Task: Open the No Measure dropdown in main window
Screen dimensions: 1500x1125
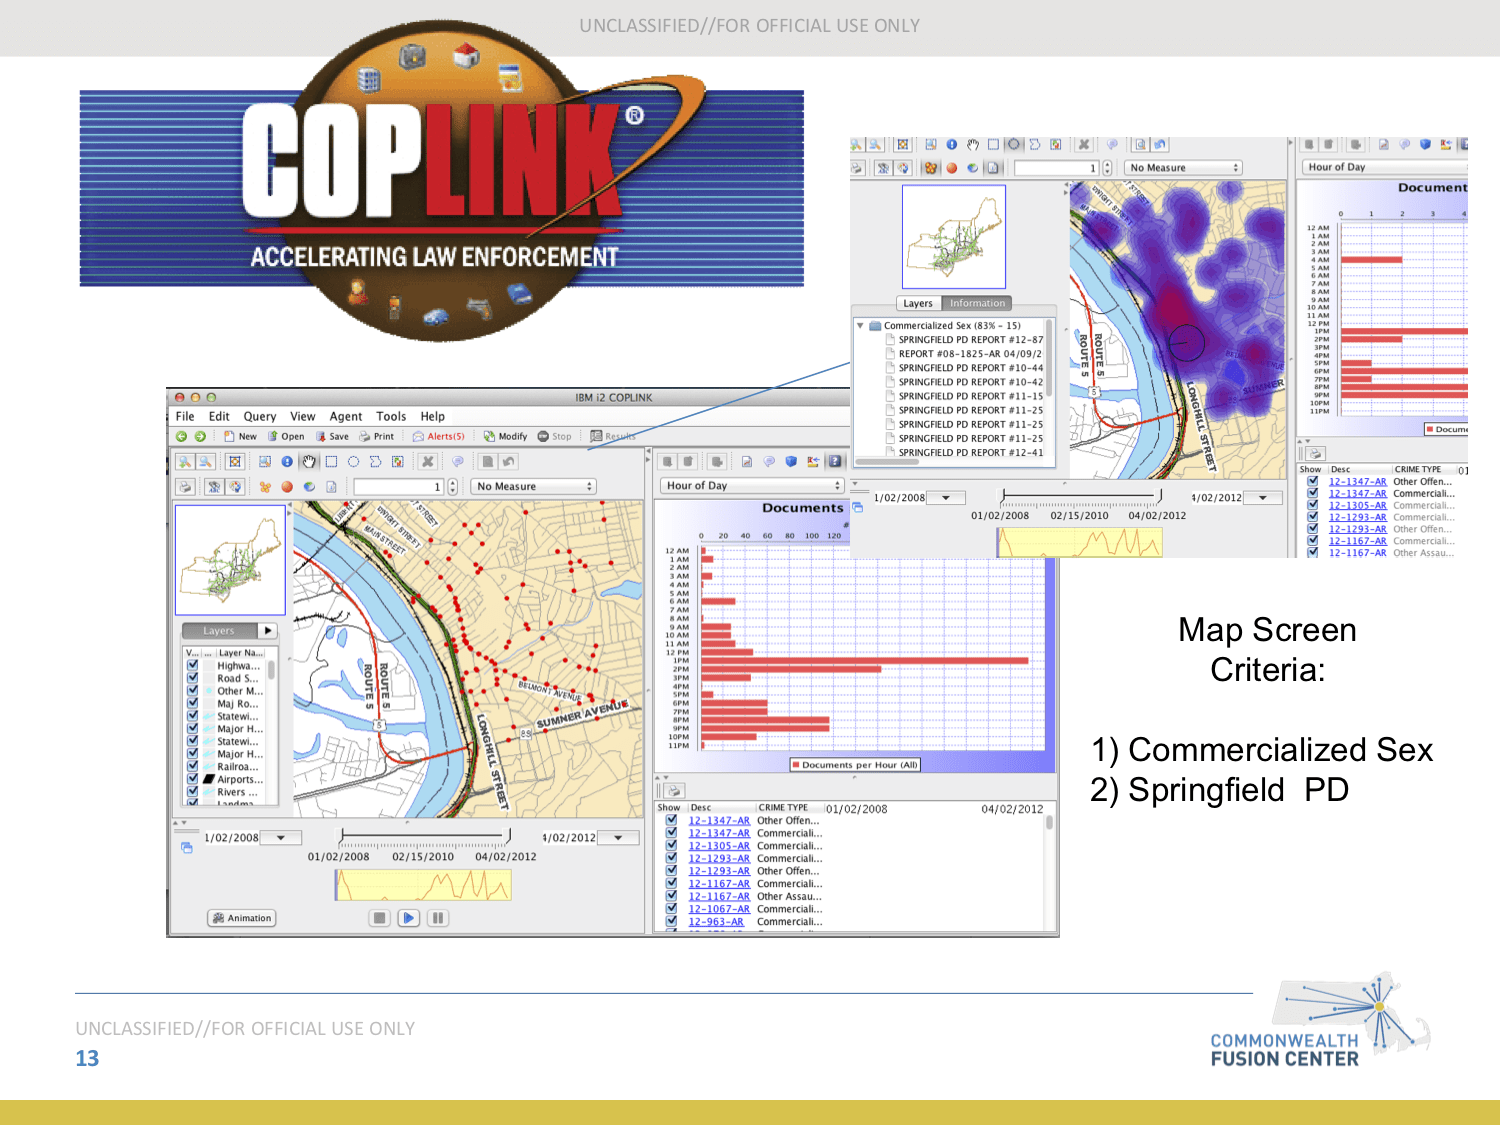Action: [x=533, y=486]
